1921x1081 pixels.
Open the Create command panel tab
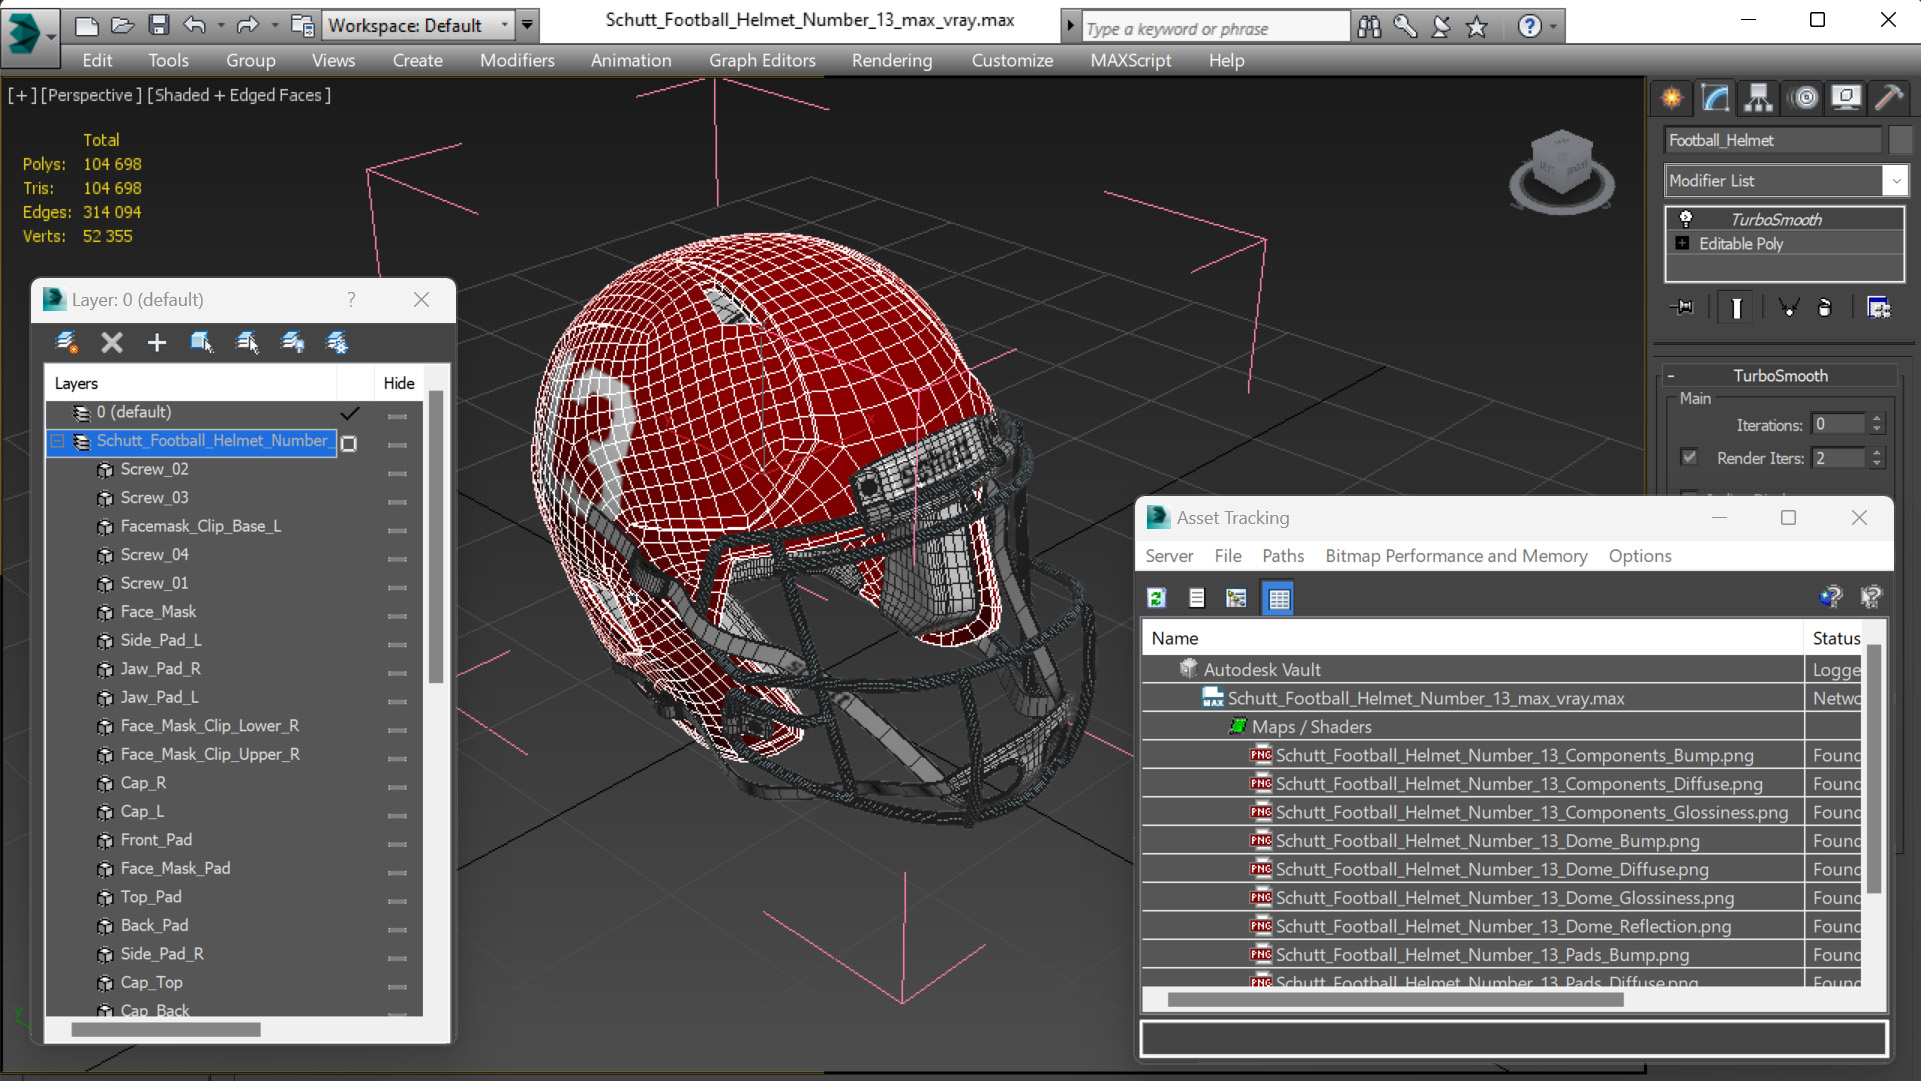coord(1671,98)
